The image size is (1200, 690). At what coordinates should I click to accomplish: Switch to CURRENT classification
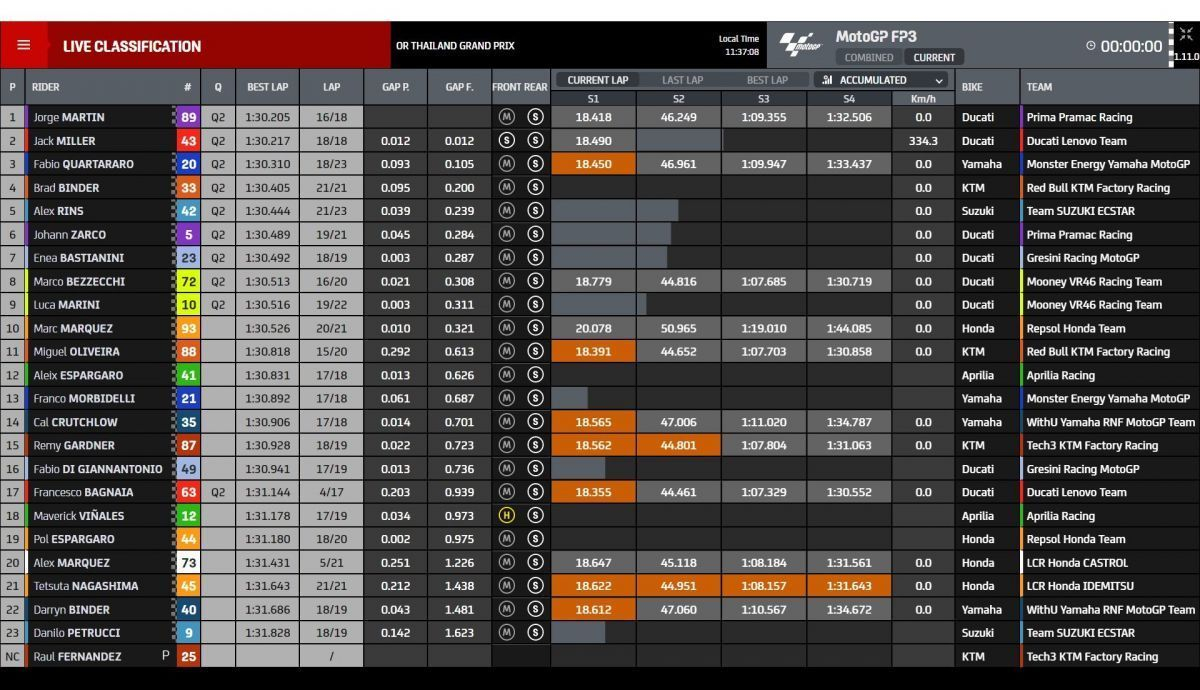(934, 57)
